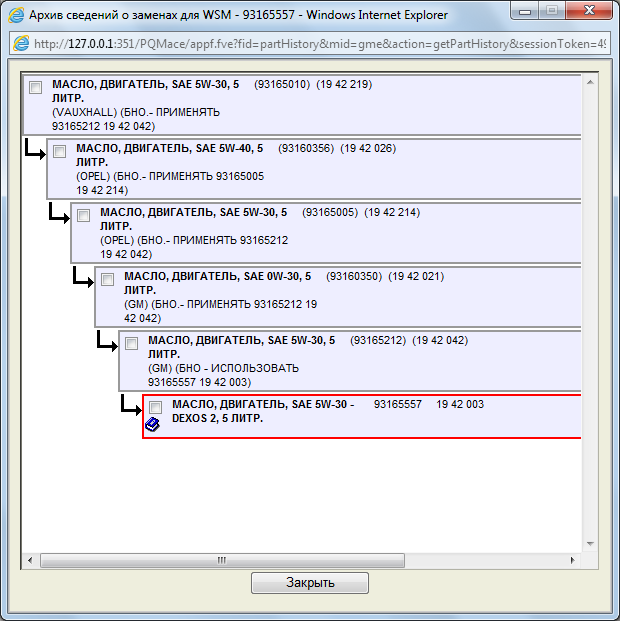Click the horizontal scrollbar left arrow
This screenshot has height=621, width=620.
30,560
